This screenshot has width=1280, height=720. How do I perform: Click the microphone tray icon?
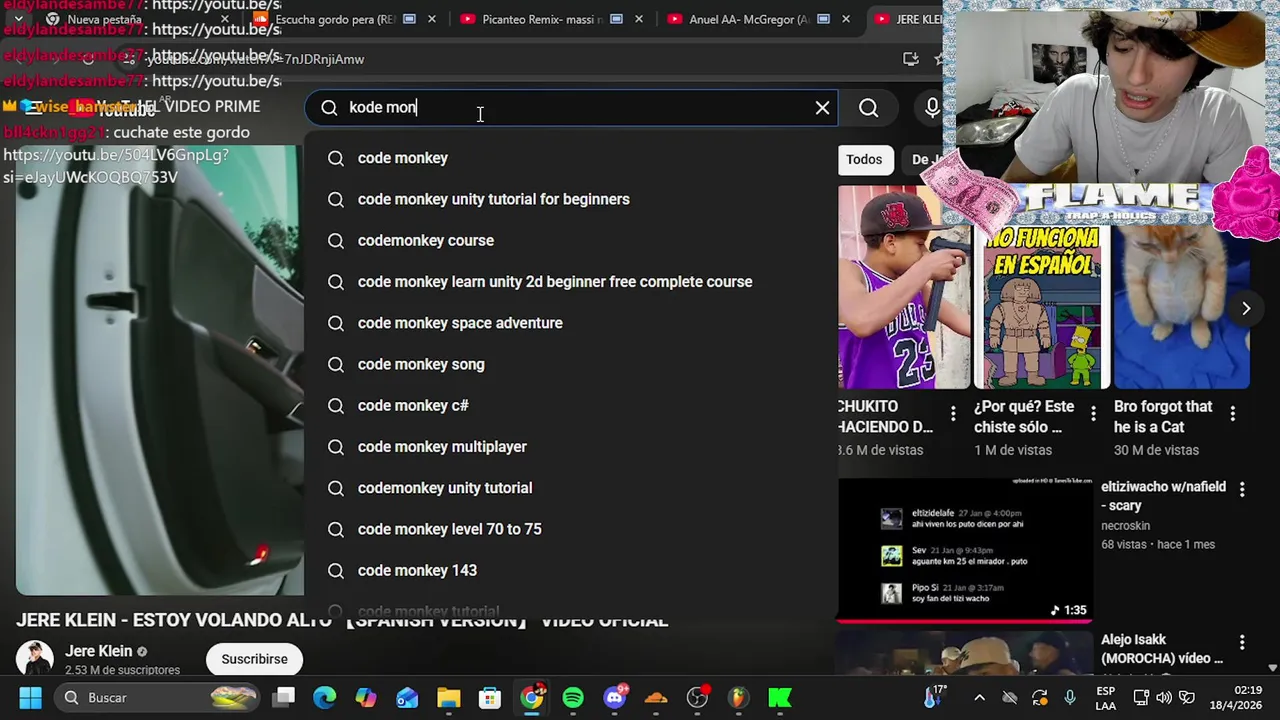pyautogui.click(x=1070, y=698)
